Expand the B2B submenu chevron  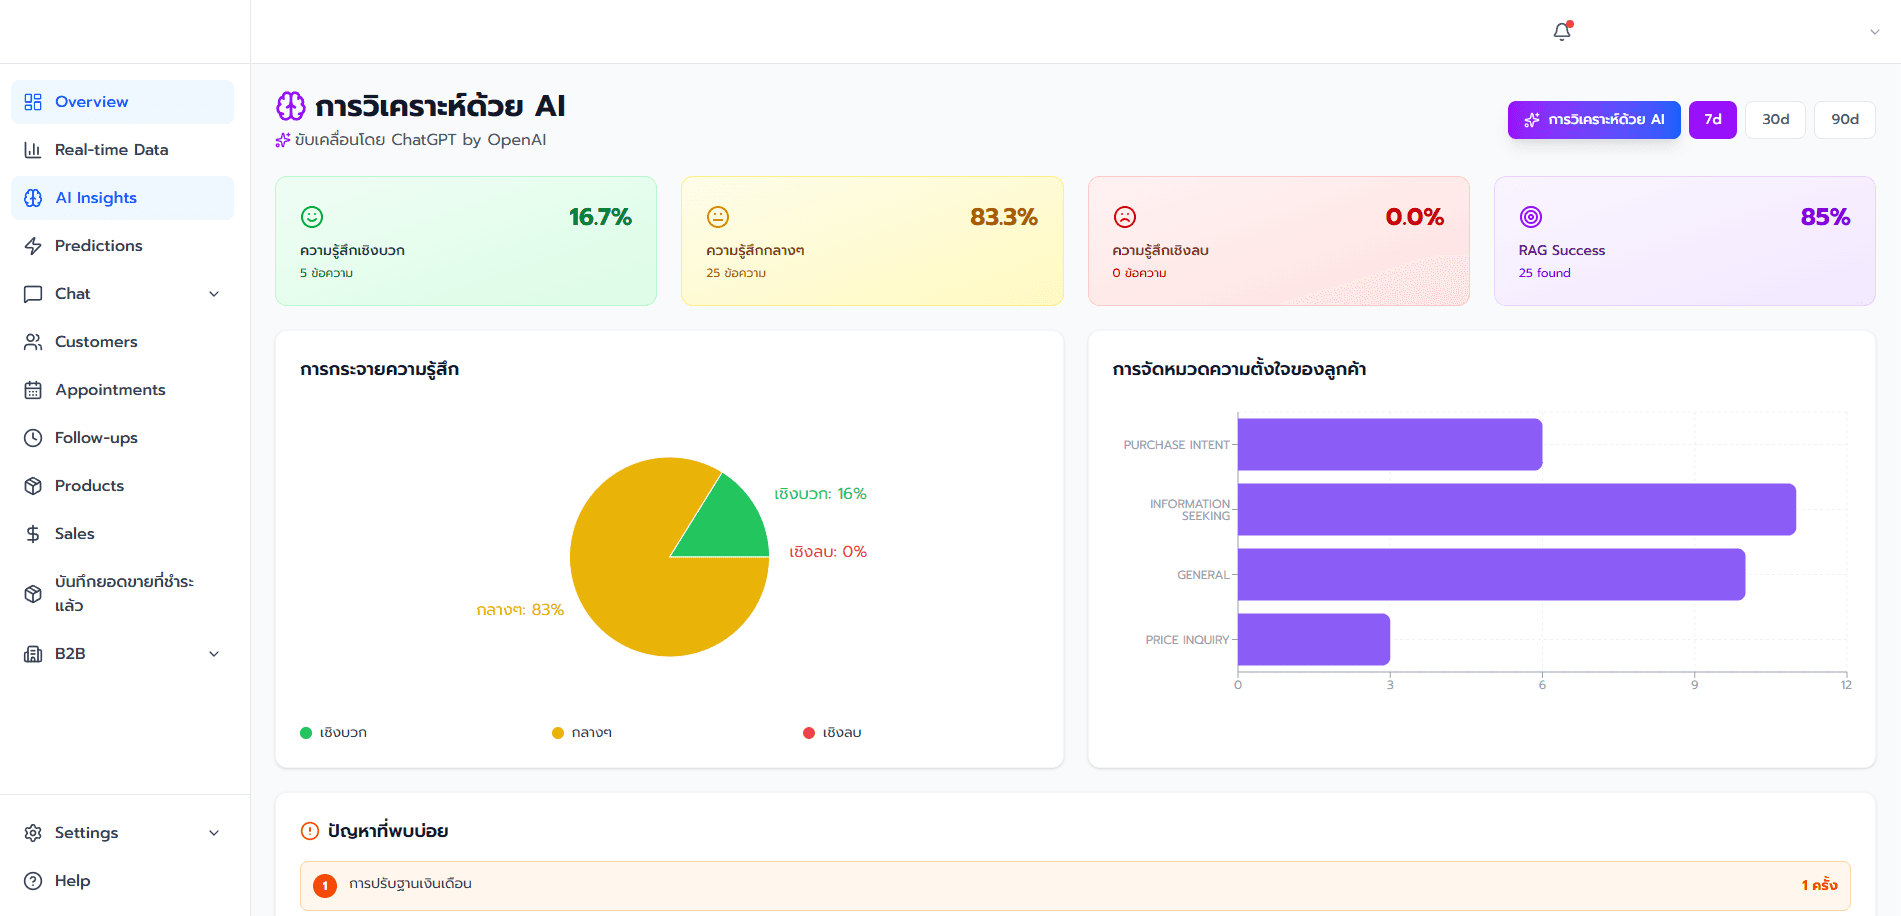[214, 654]
